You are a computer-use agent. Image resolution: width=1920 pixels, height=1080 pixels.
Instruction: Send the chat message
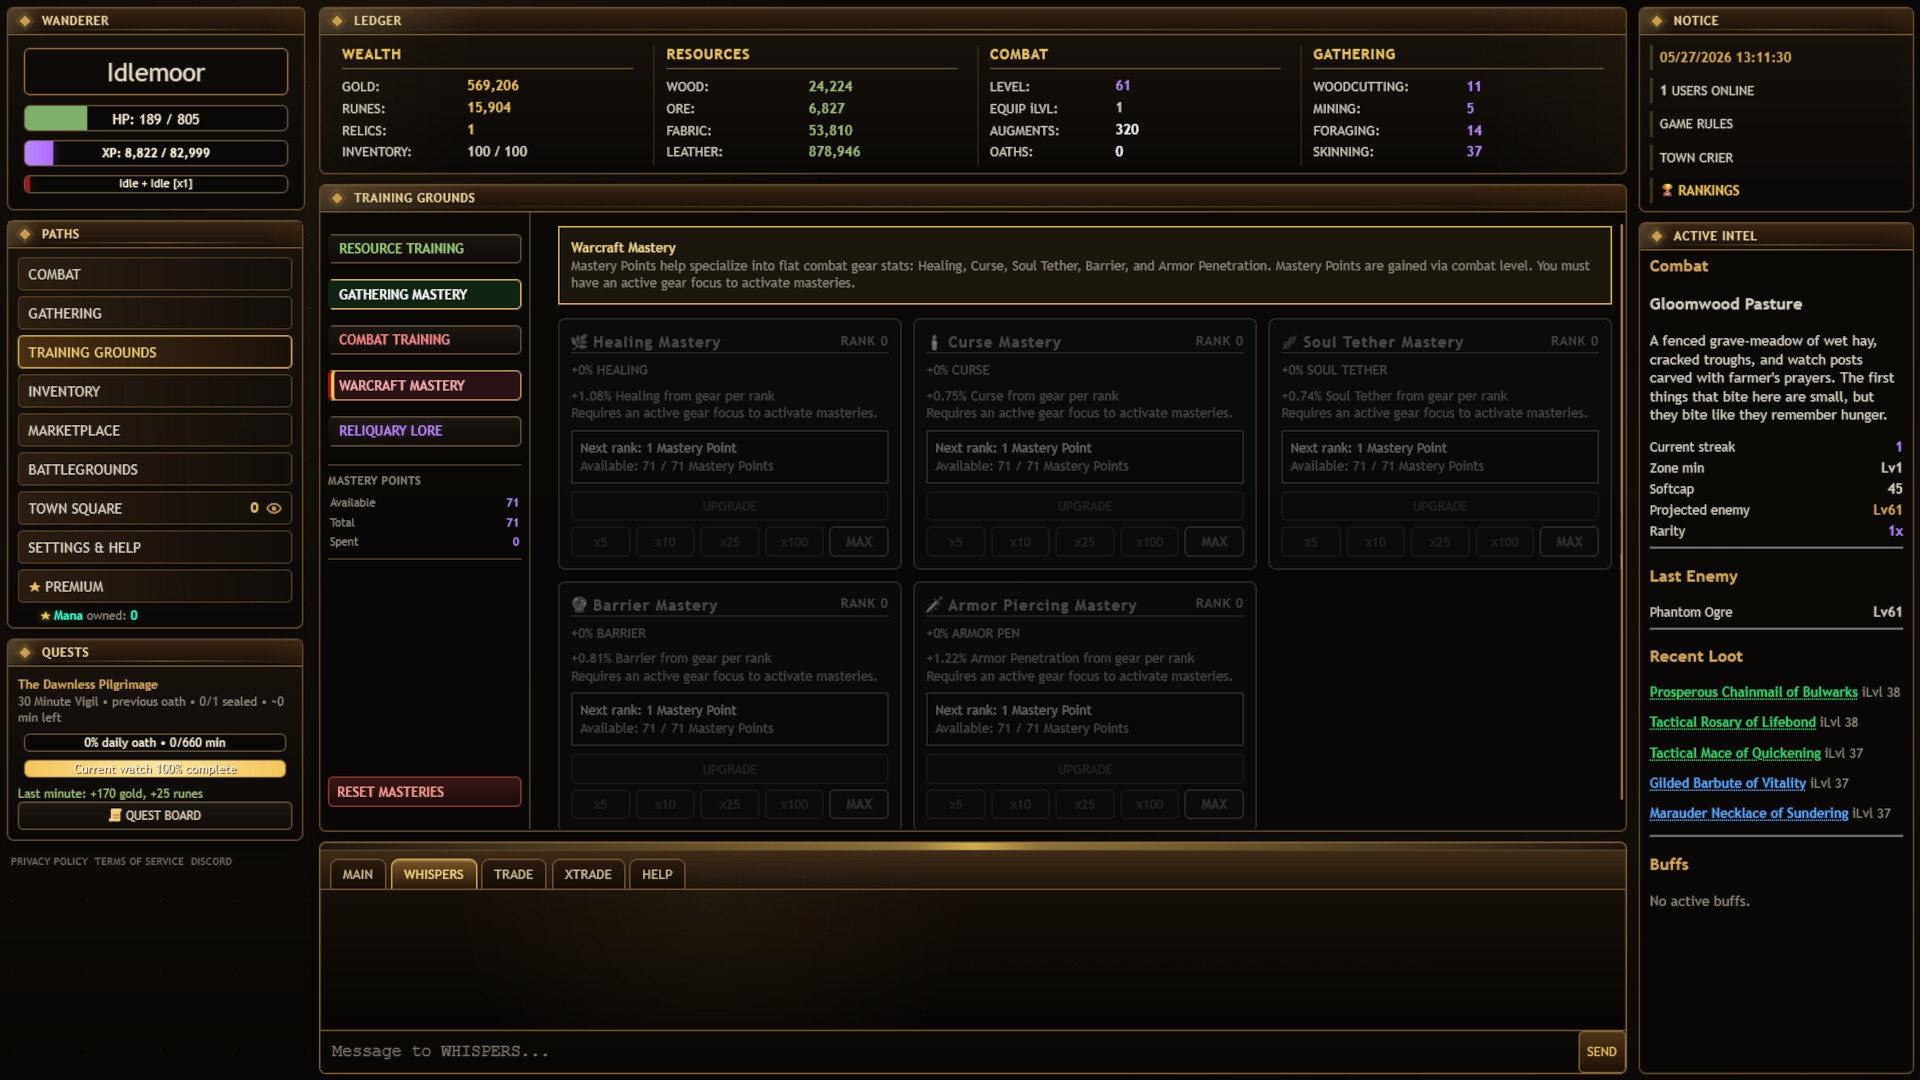[1601, 1052]
